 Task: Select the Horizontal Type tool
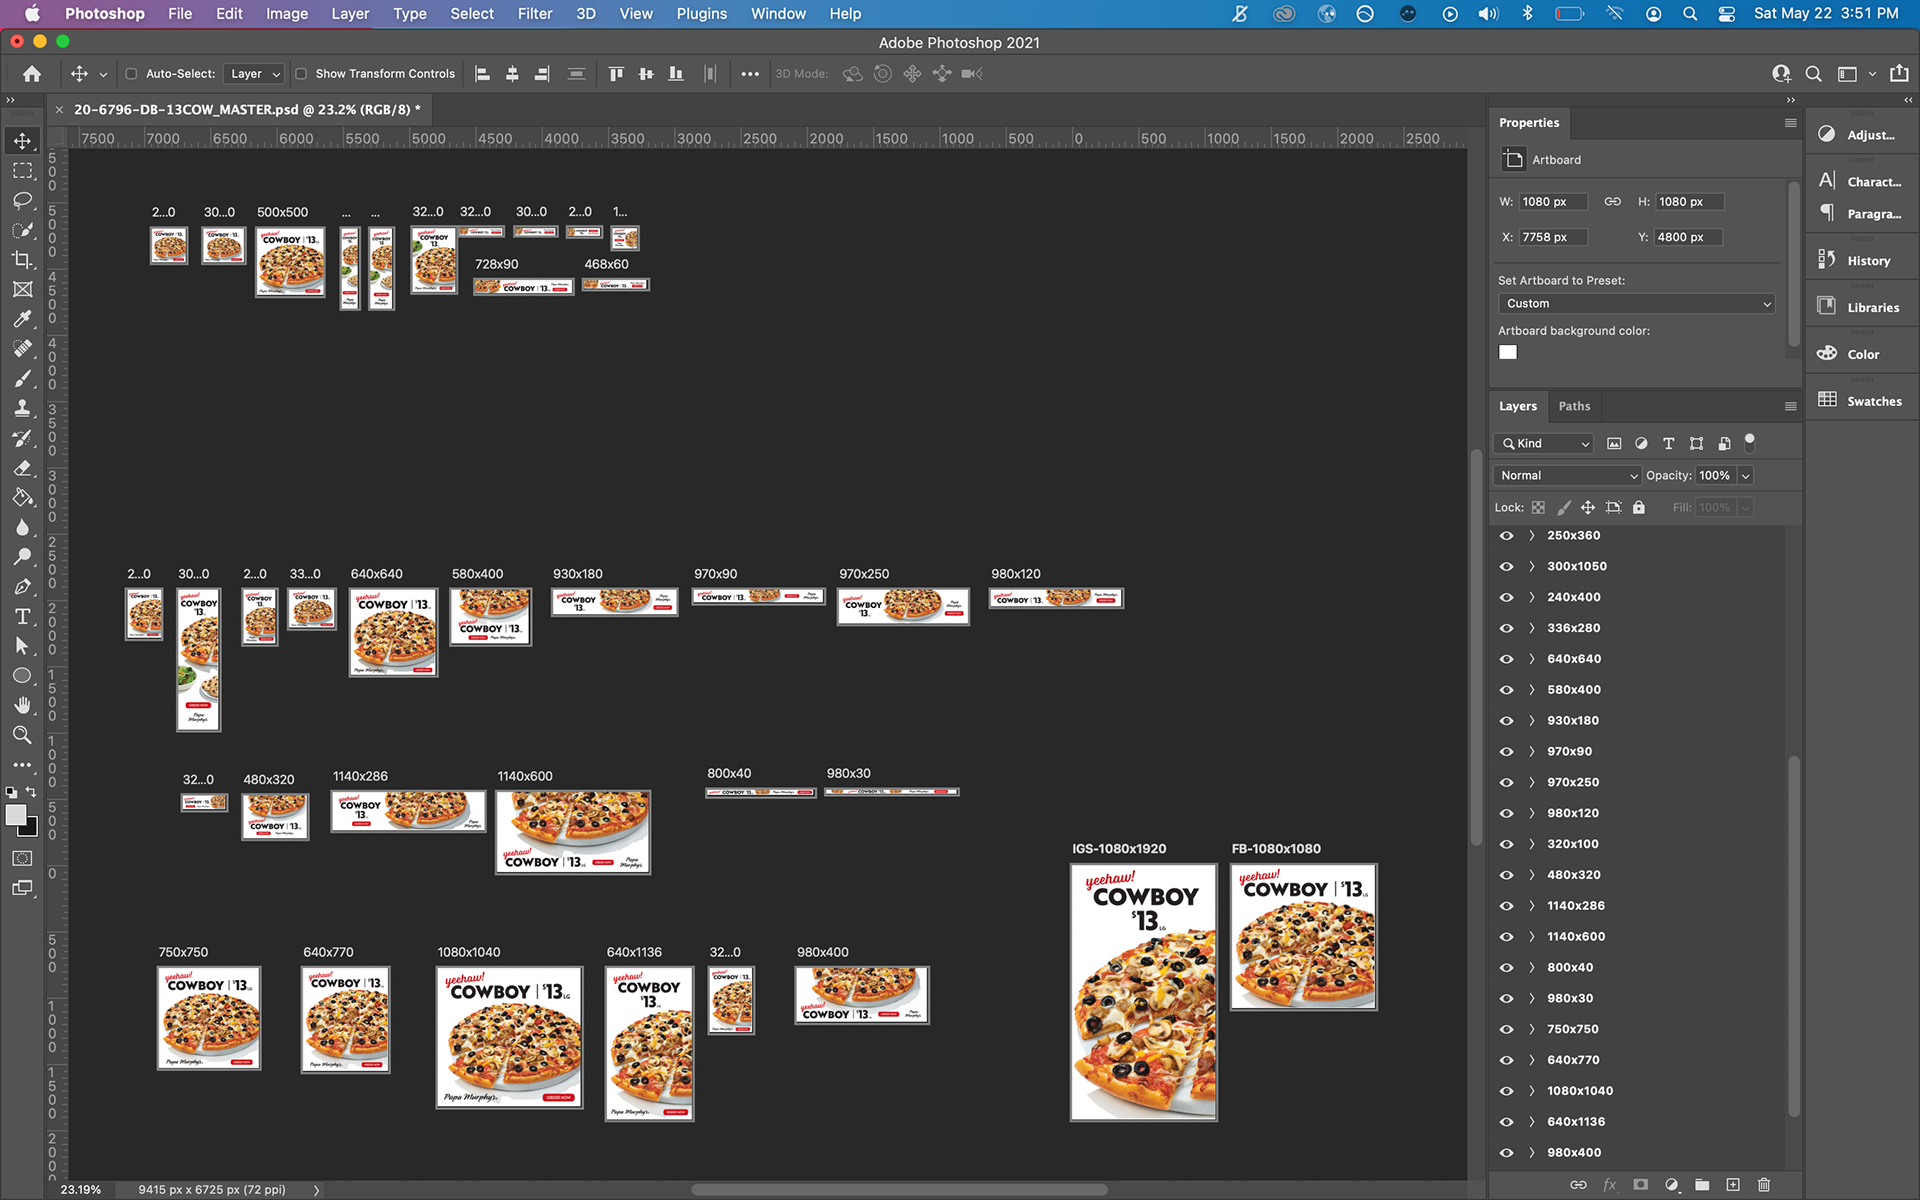point(22,617)
